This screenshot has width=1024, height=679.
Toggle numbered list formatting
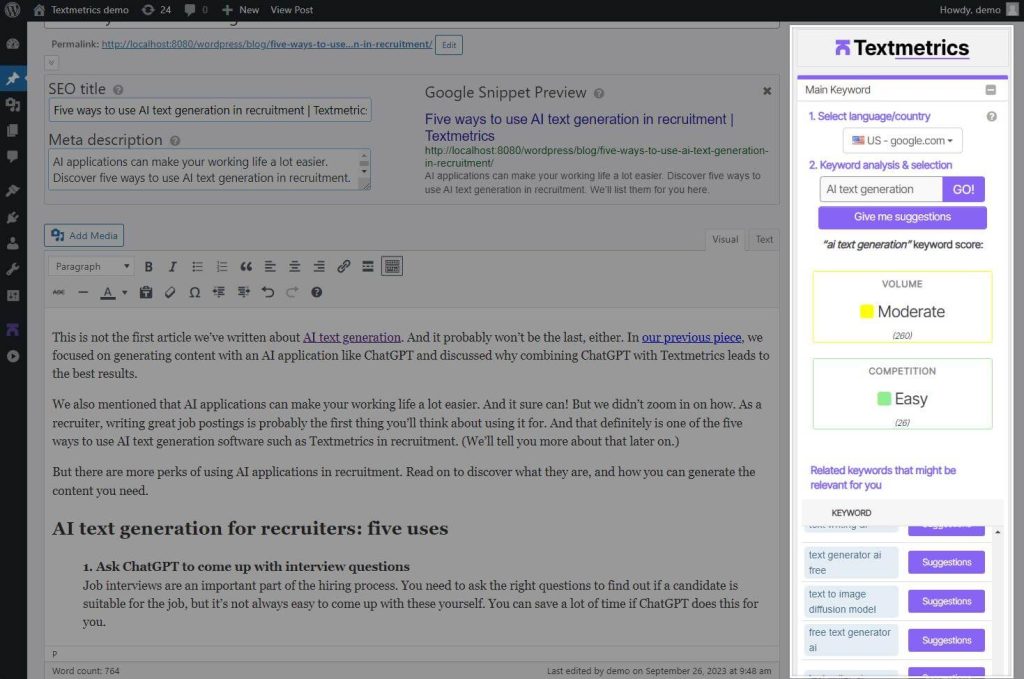[x=222, y=267]
